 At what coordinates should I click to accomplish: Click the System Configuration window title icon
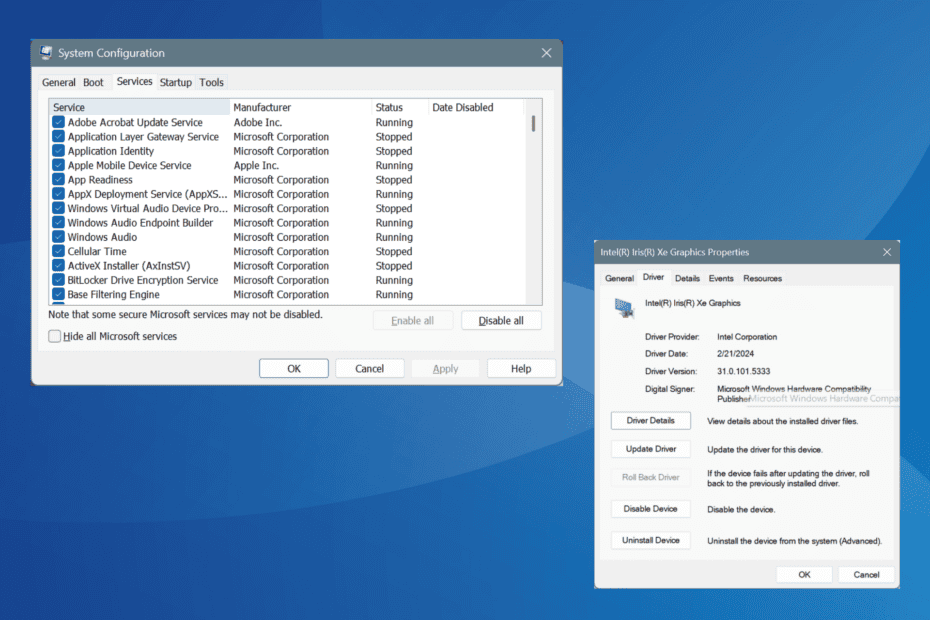[x=46, y=53]
